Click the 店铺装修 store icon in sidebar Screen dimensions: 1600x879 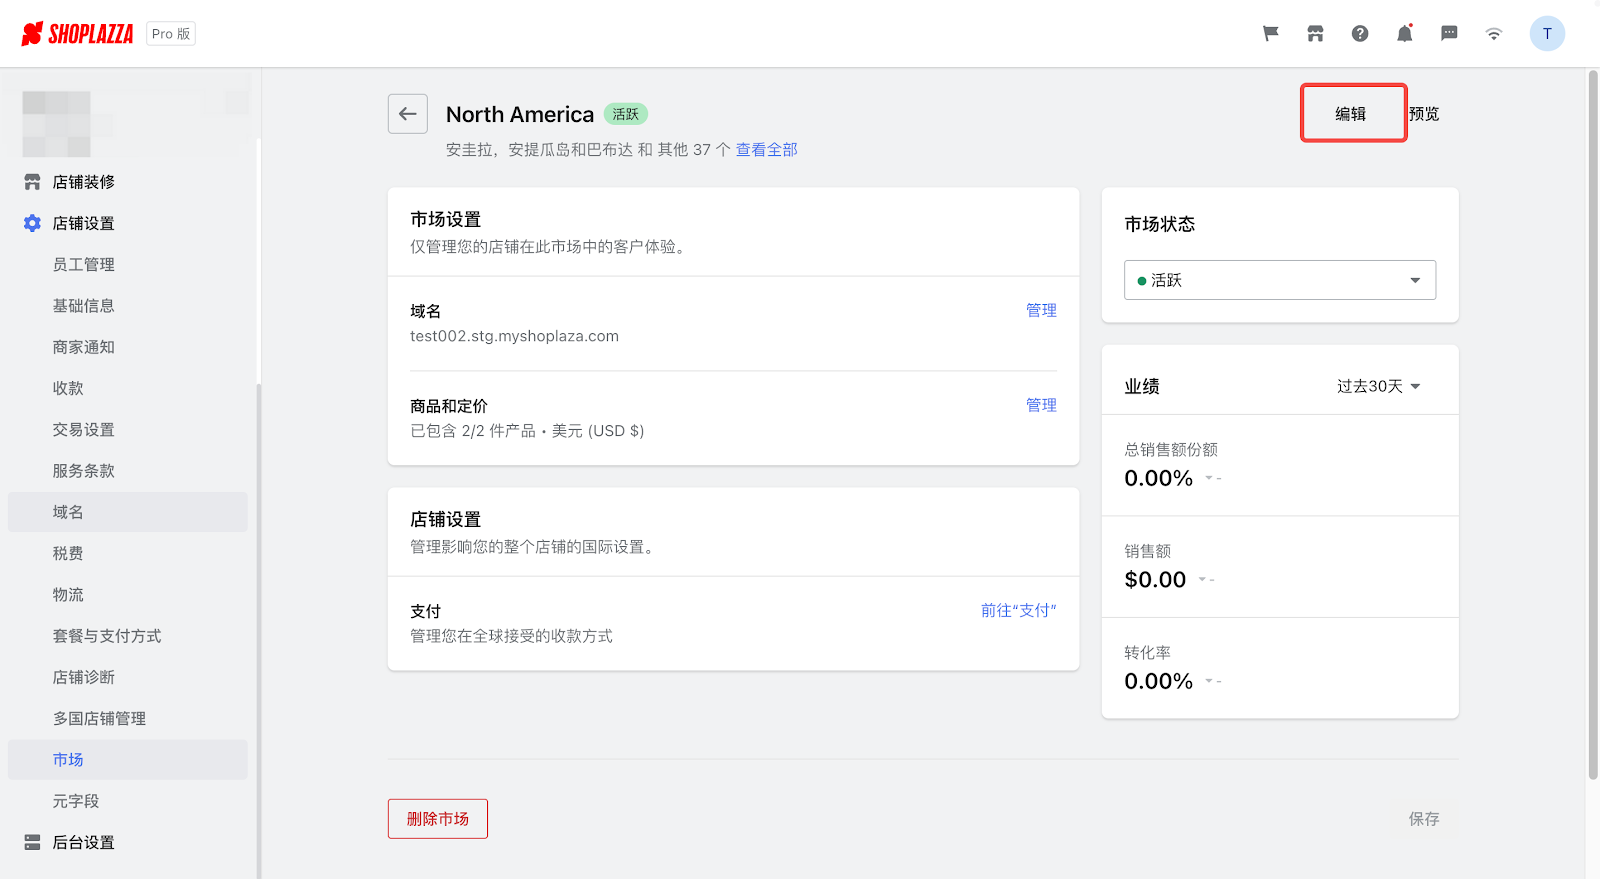tap(32, 182)
